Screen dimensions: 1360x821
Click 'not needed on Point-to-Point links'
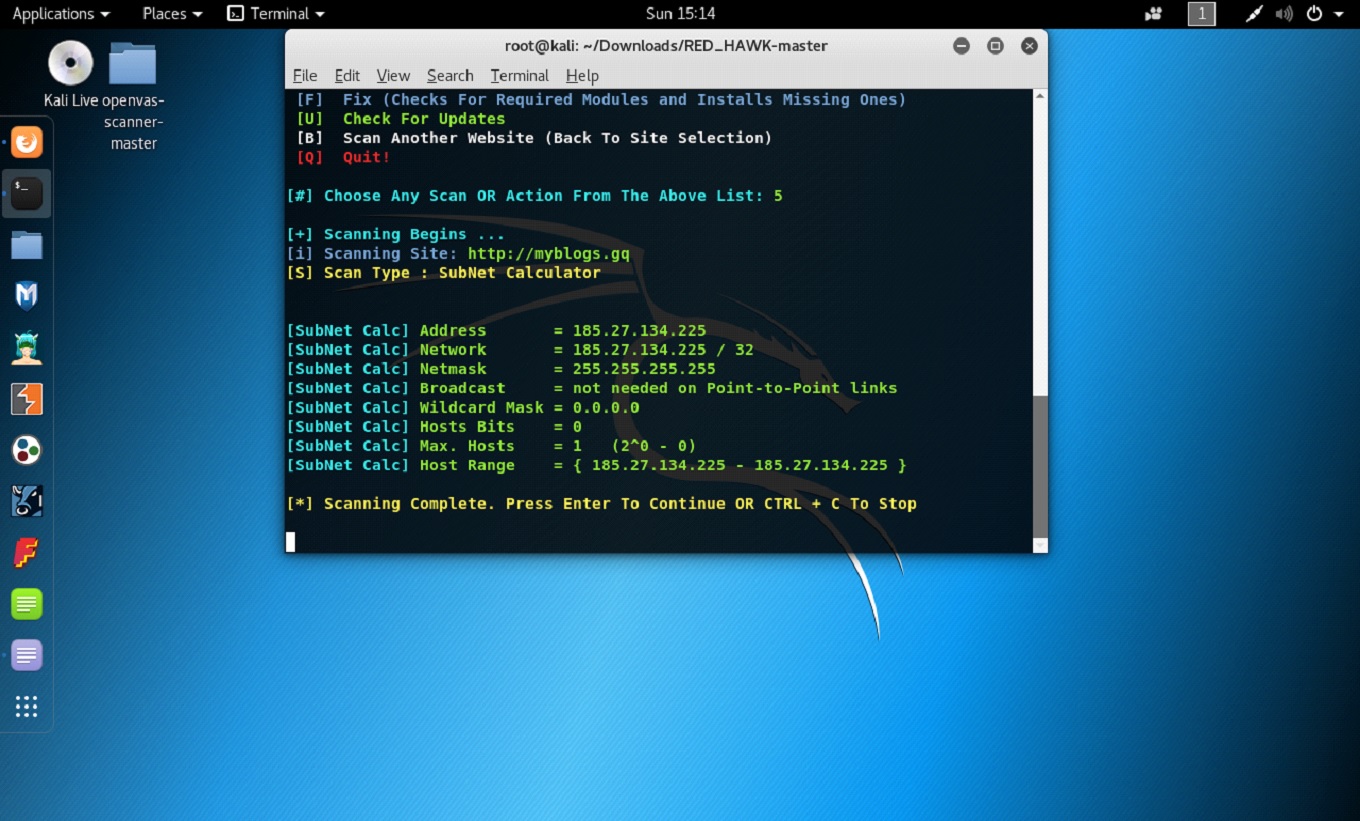[x=735, y=388]
